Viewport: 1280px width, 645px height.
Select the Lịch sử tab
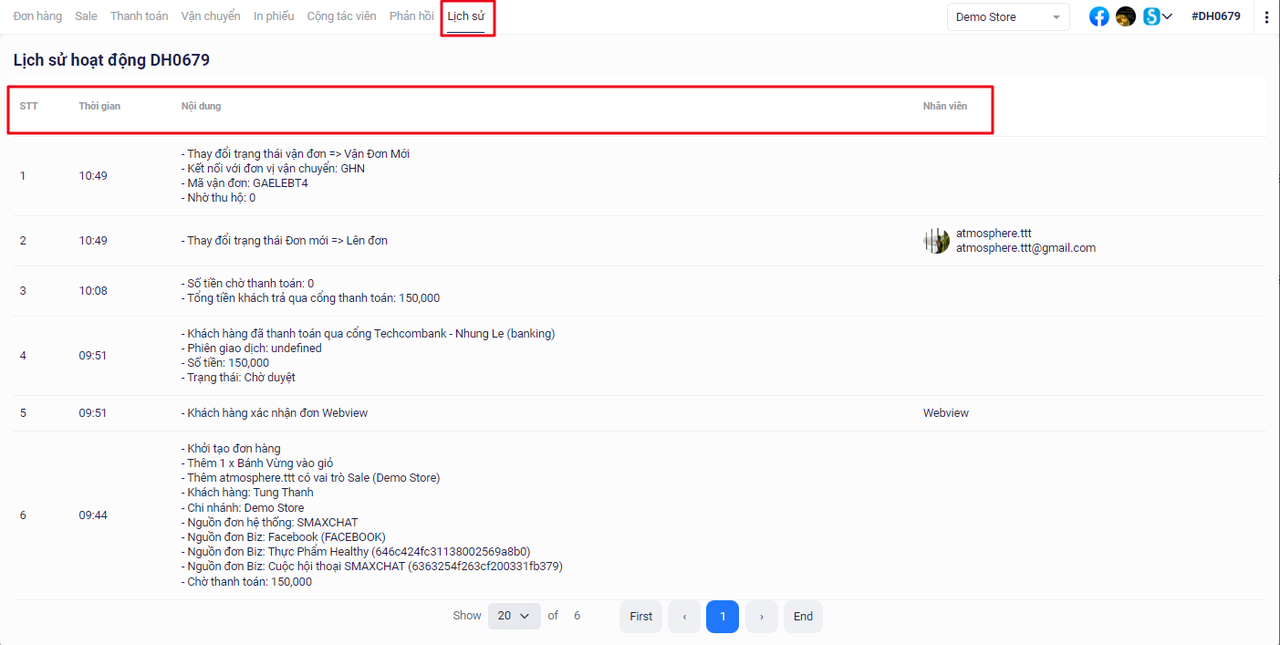466,17
